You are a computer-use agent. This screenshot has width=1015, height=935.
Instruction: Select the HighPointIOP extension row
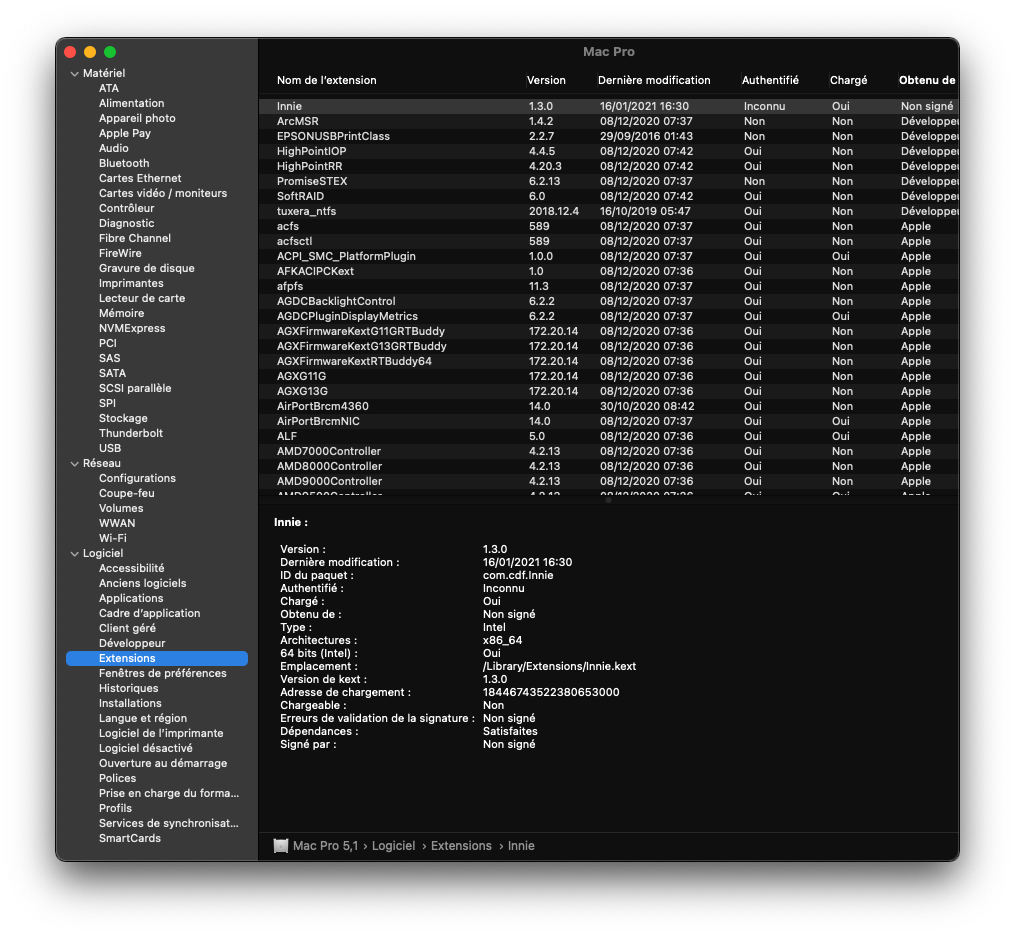(608, 151)
